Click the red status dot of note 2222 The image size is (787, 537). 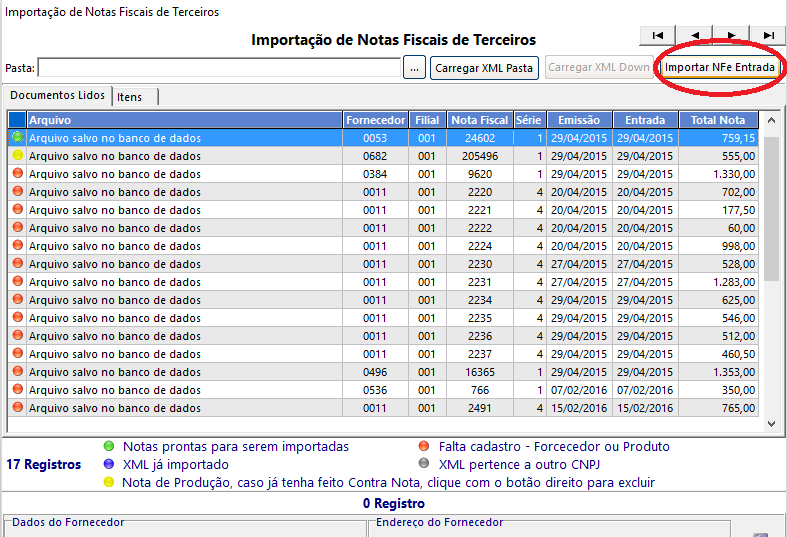[18, 227]
